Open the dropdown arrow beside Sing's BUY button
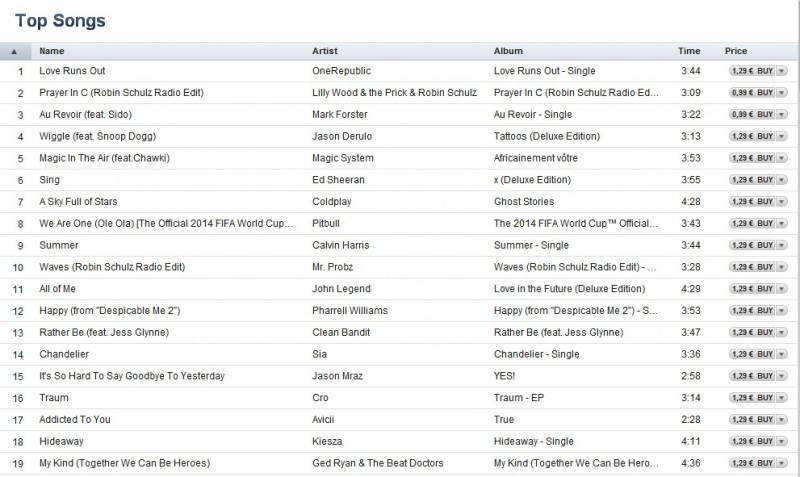The width and height of the screenshot is (800, 477). 781,180
